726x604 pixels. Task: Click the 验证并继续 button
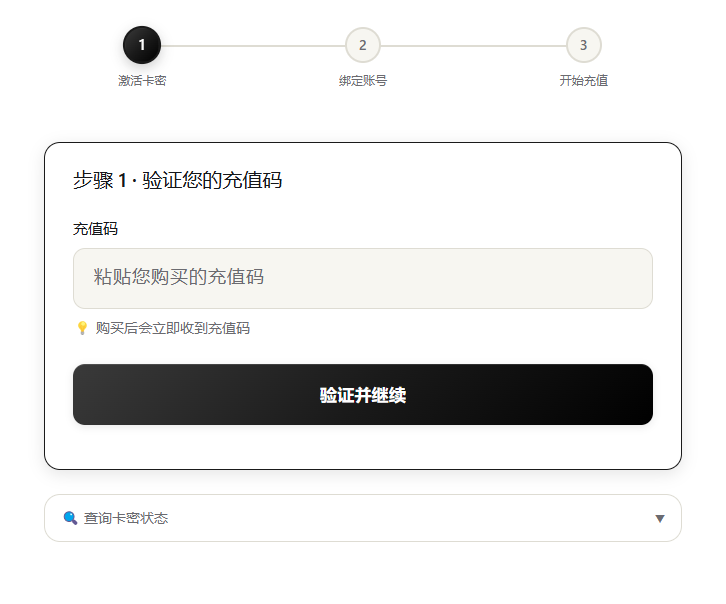pyautogui.click(x=363, y=394)
